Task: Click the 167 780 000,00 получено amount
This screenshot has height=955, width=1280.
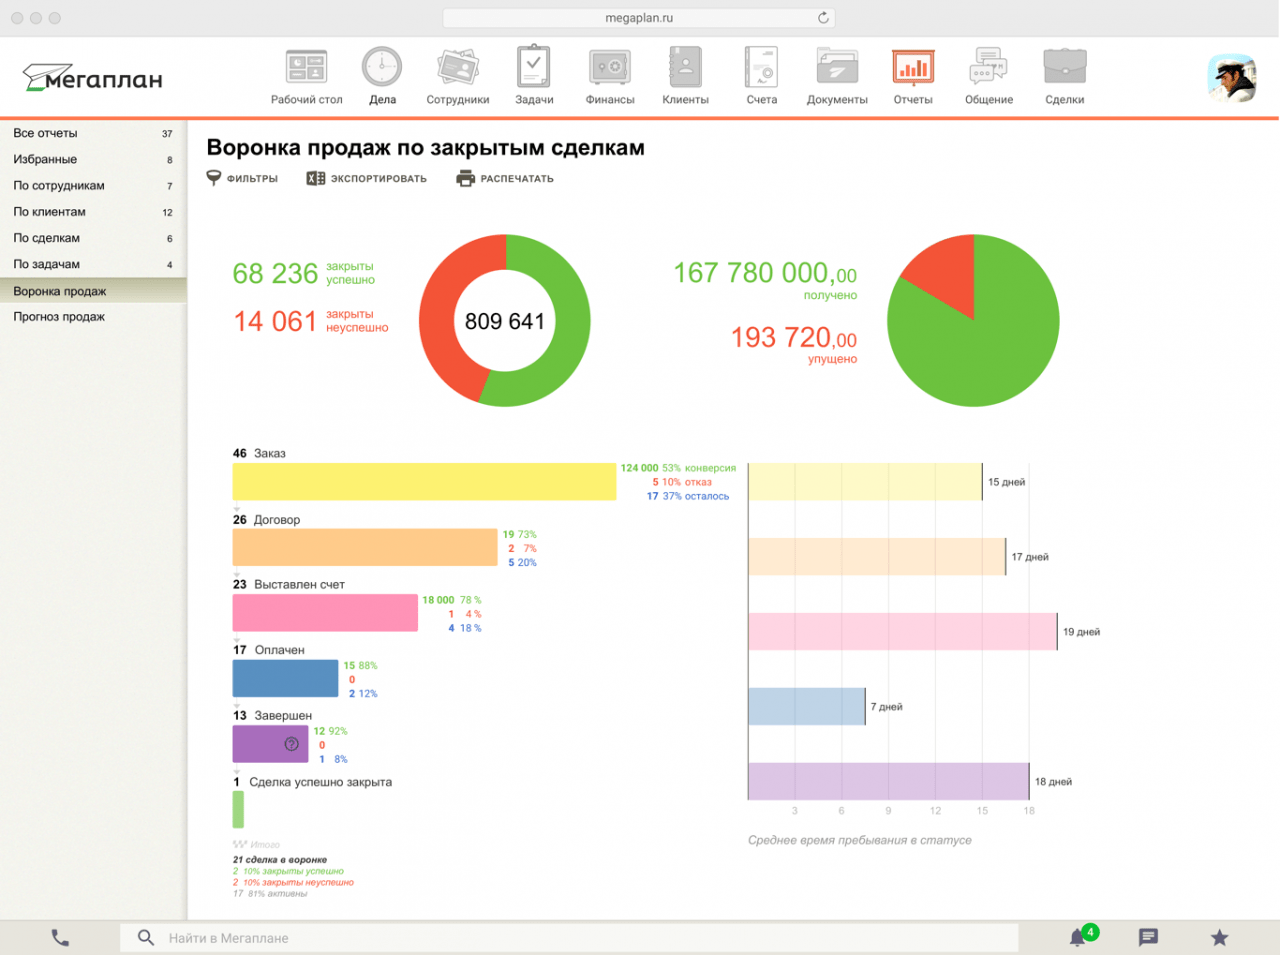Action: 765,279
